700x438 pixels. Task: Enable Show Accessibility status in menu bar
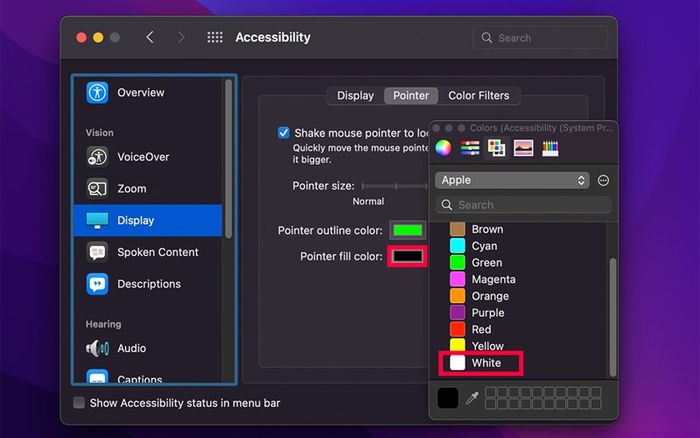coord(80,403)
